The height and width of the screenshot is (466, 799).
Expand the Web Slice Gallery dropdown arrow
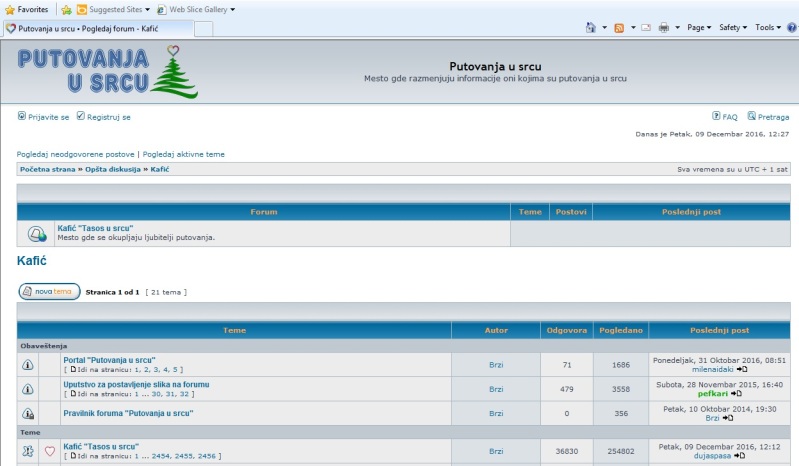(x=232, y=10)
